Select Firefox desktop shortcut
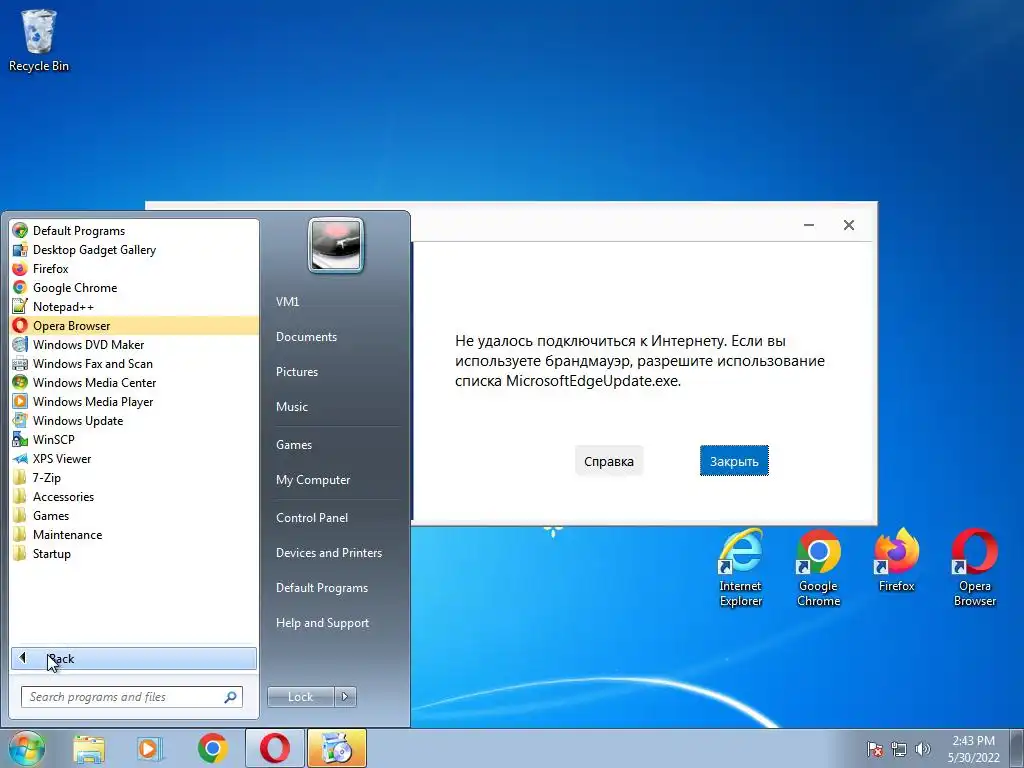Image resolution: width=1024 pixels, height=768 pixels. pos(897,560)
